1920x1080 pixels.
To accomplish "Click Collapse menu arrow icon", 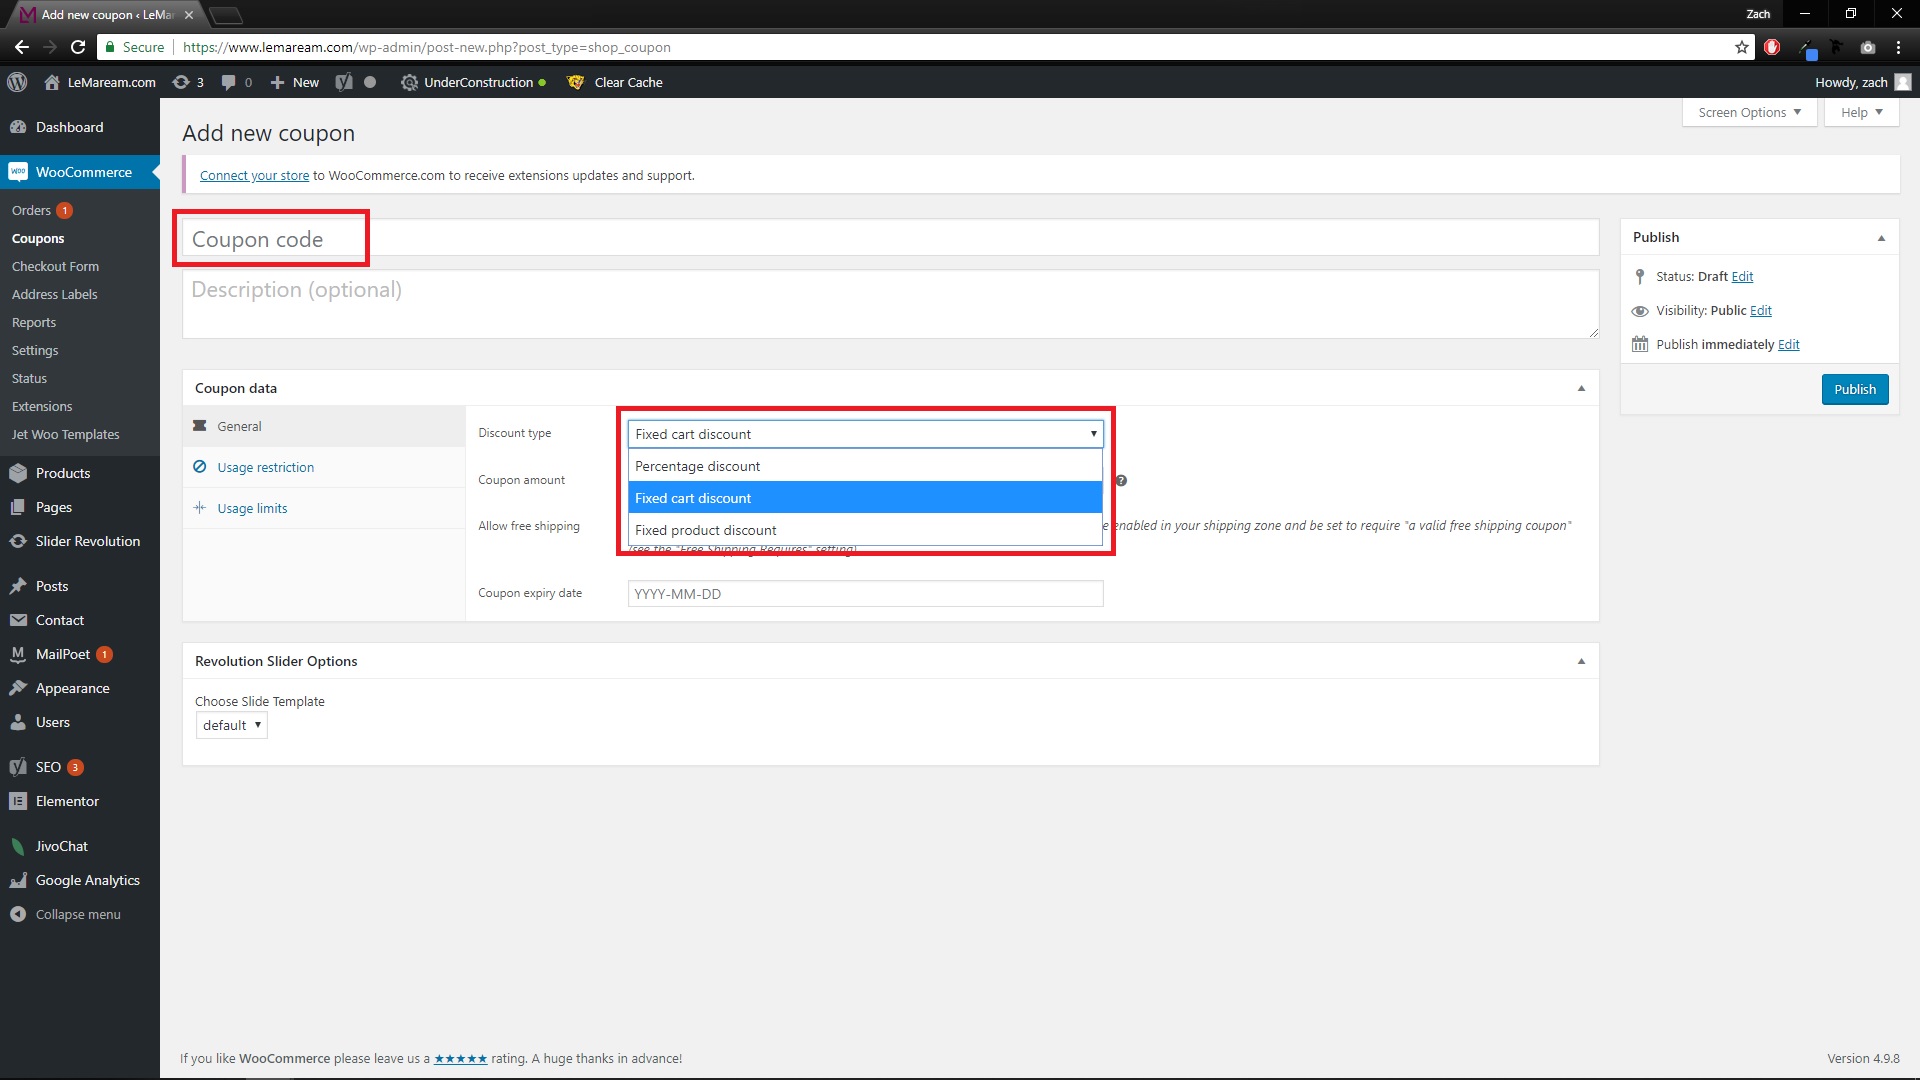I will point(18,914).
